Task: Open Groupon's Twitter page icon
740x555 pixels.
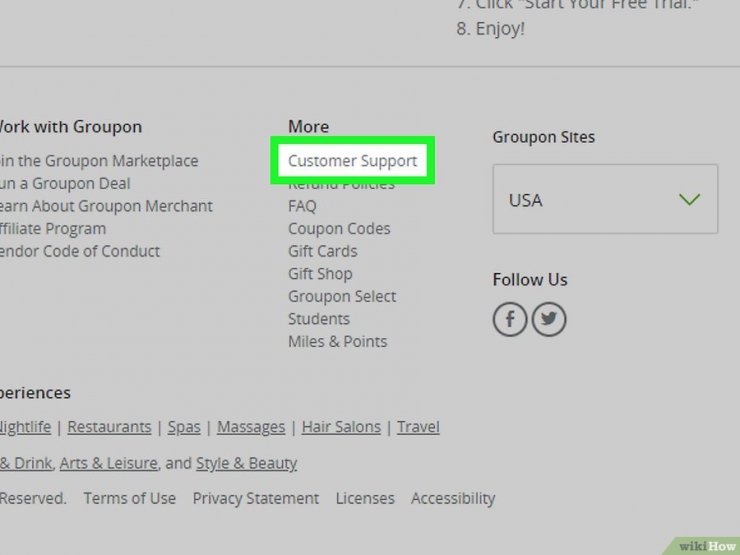Action: [x=549, y=320]
